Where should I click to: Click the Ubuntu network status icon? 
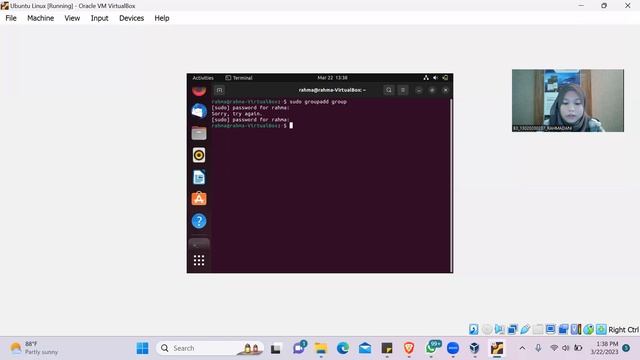point(426,78)
